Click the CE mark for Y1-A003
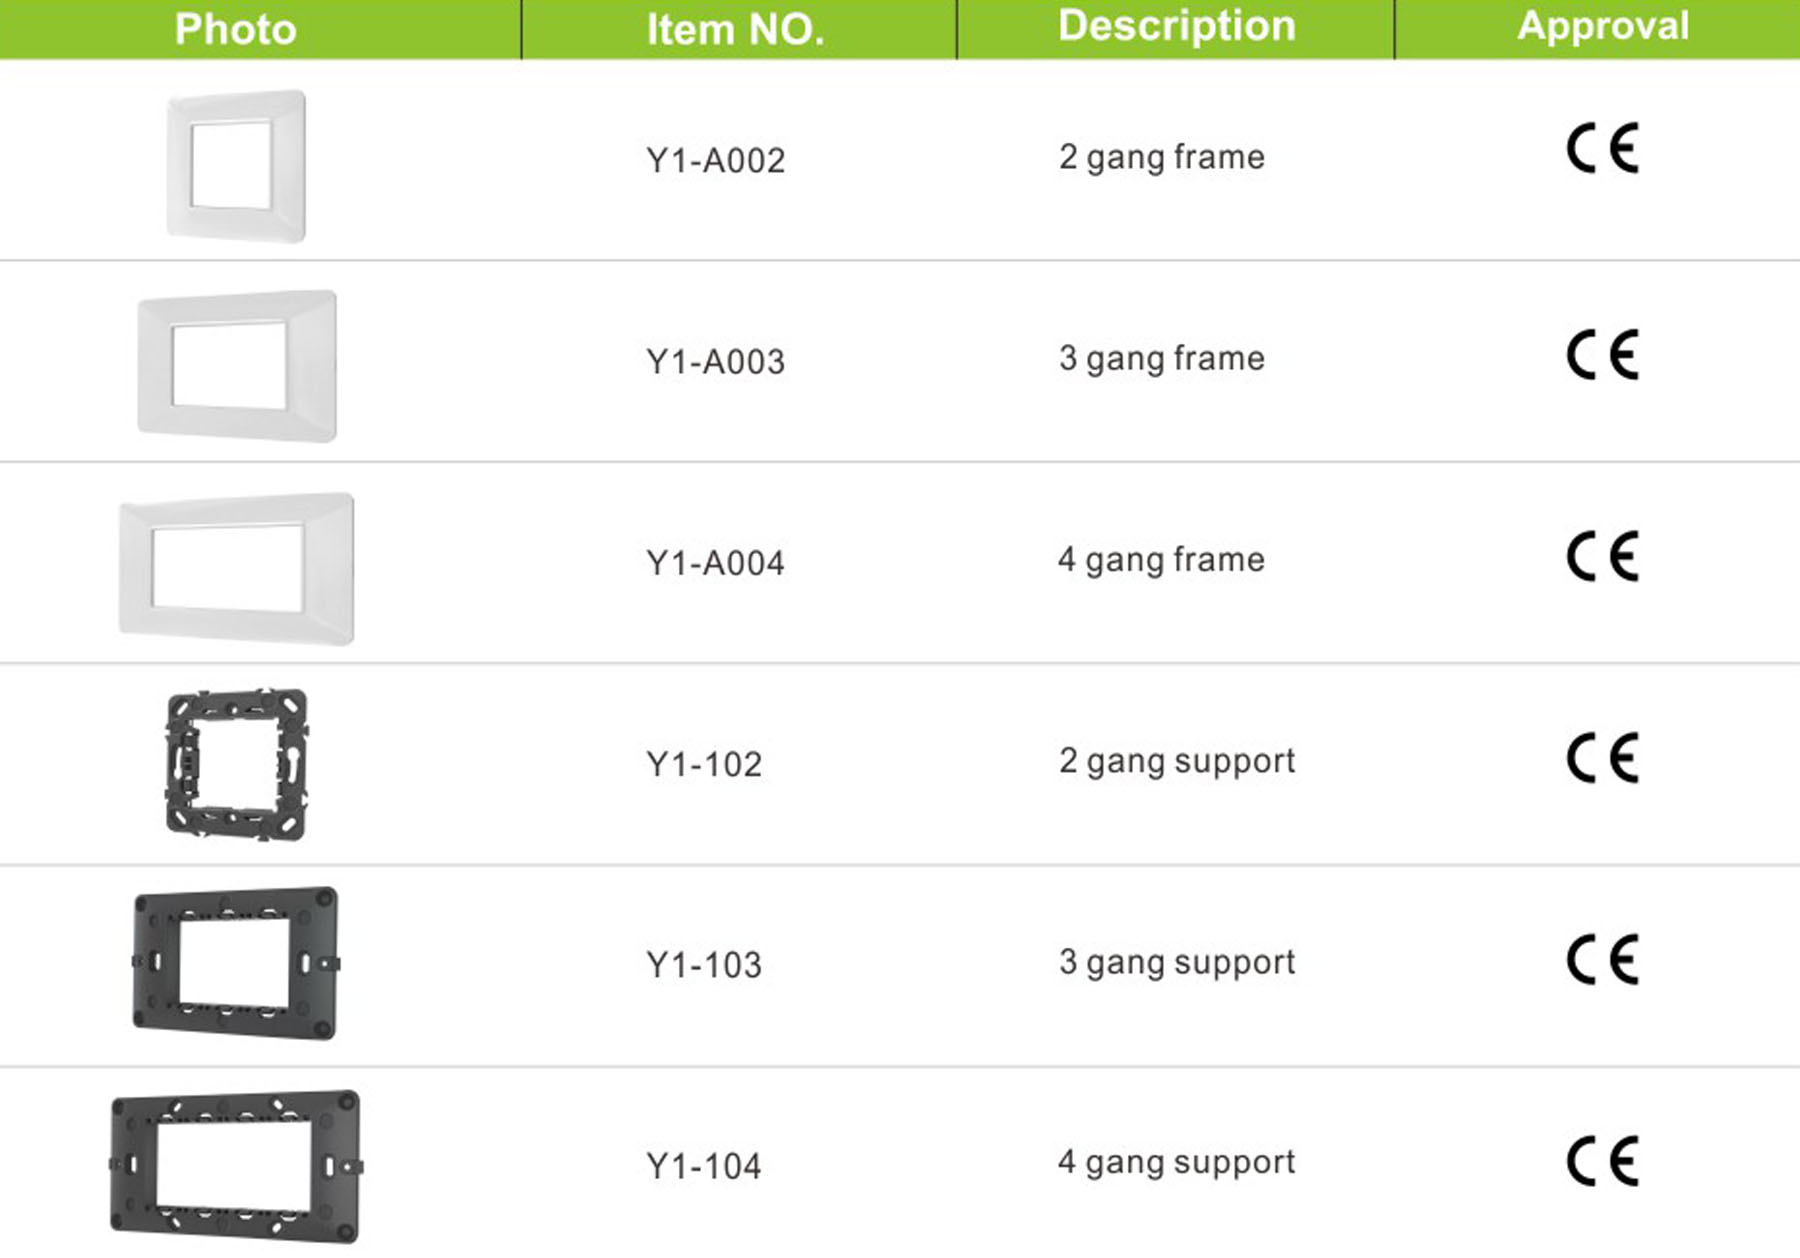Screen dimensions: 1800x1258 click(1602, 355)
